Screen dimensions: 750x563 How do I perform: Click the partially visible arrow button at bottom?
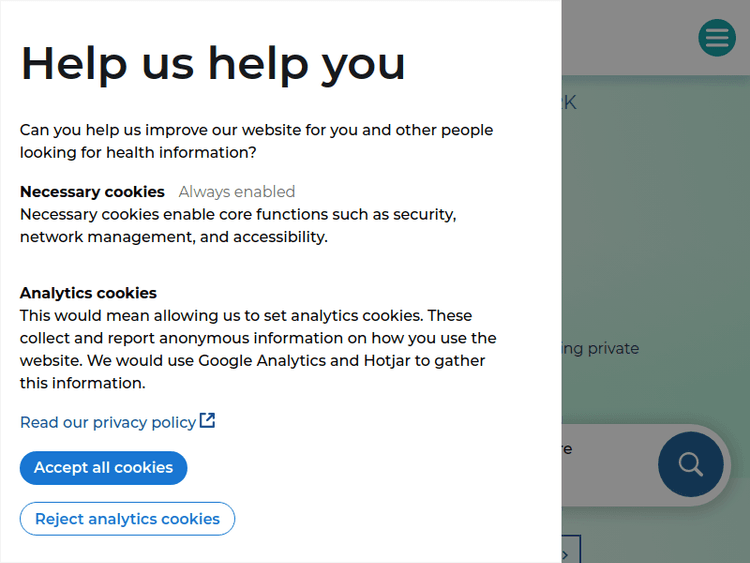tap(569, 551)
